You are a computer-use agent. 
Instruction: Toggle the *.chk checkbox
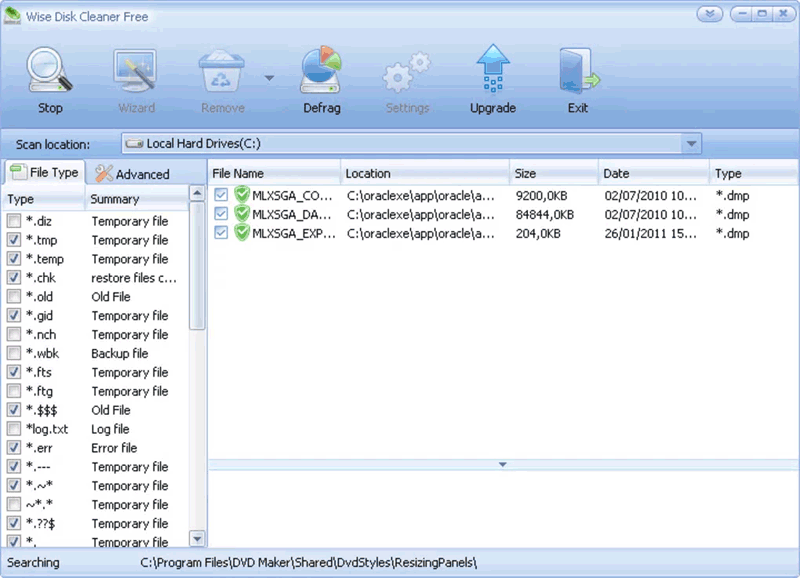[14, 278]
